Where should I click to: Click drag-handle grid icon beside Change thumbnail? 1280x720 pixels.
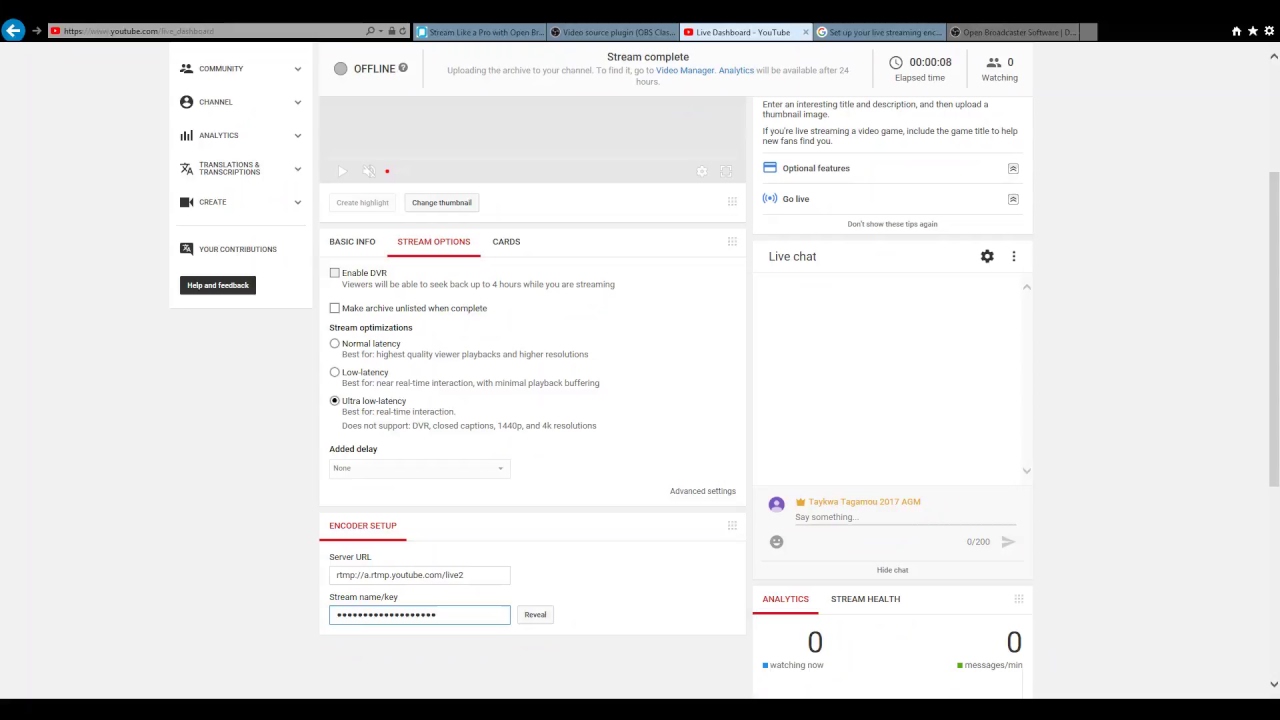(732, 202)
